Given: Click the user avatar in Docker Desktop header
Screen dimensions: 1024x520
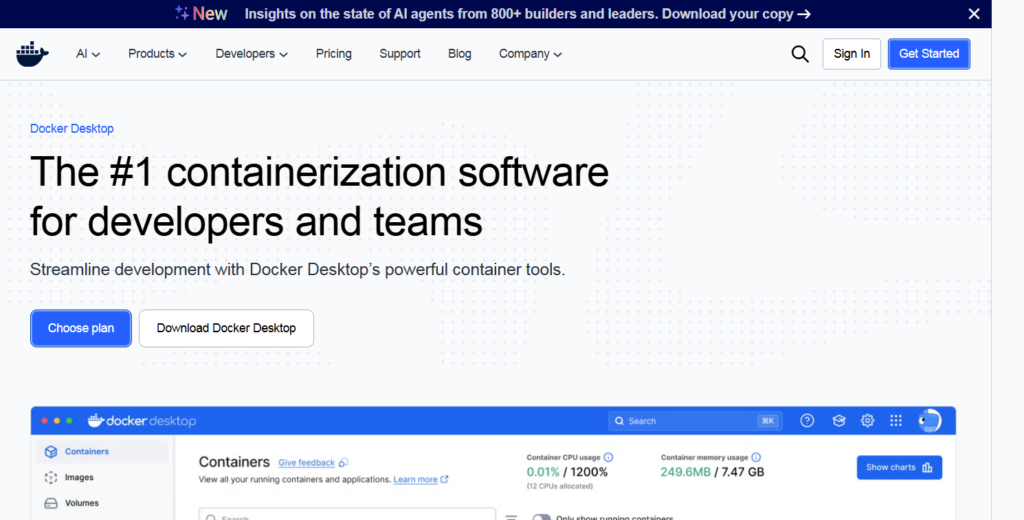Looking at the screenshot, I should click(929, 421).
